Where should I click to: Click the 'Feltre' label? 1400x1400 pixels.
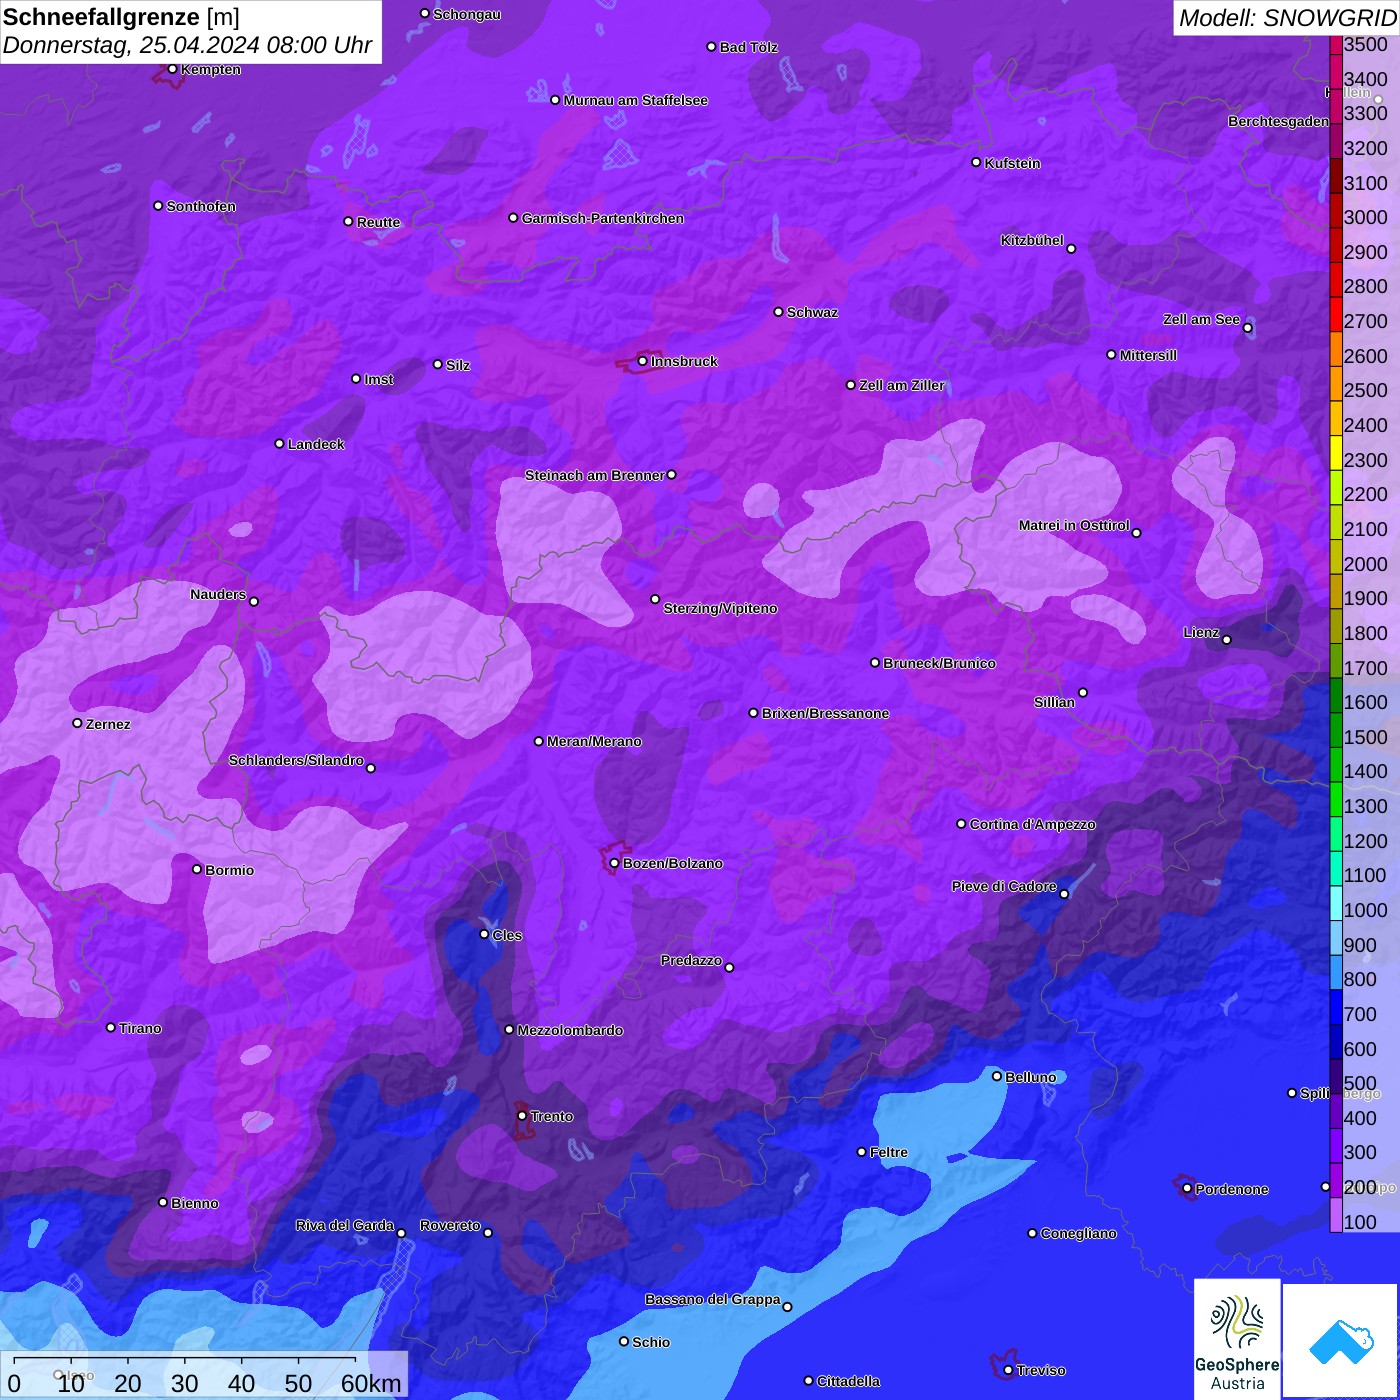click(x=889, y=1152)
